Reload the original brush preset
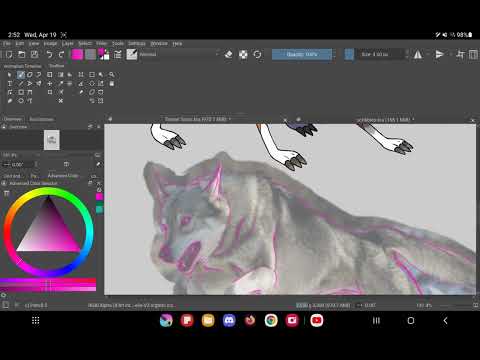 tap(257, 54)
